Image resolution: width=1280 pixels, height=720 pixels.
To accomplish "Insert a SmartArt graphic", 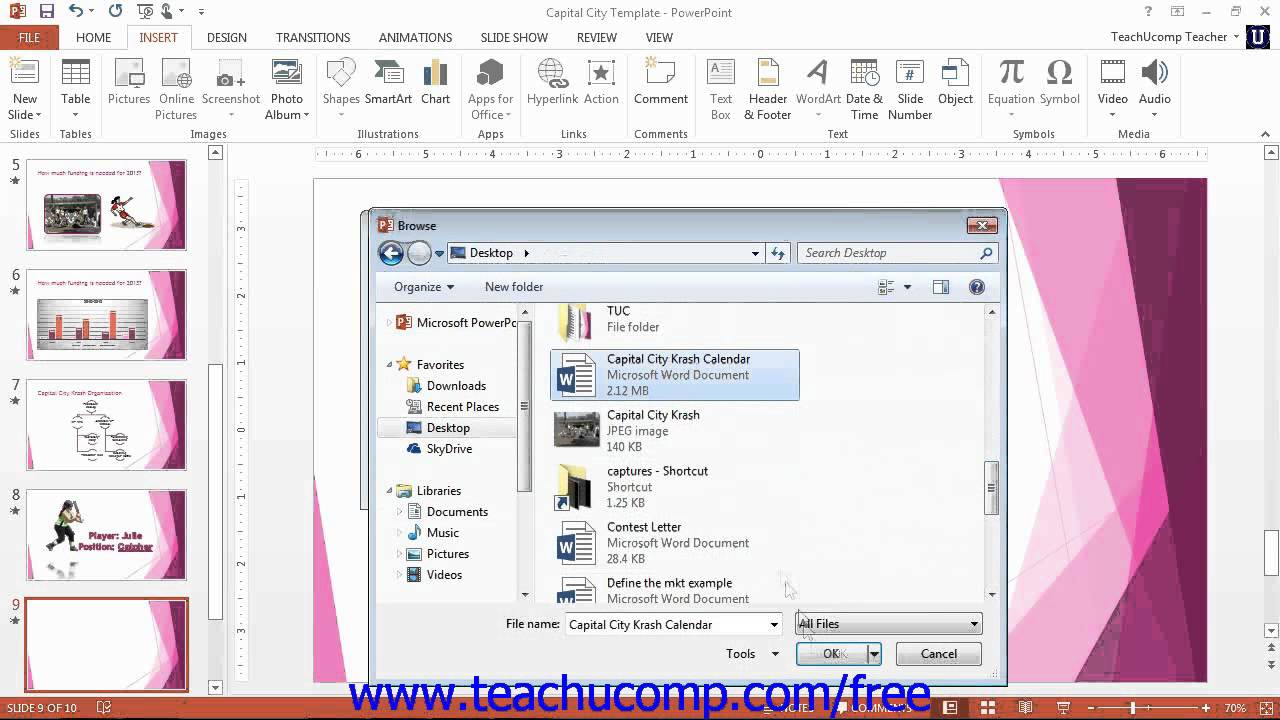I will point(388,82).
